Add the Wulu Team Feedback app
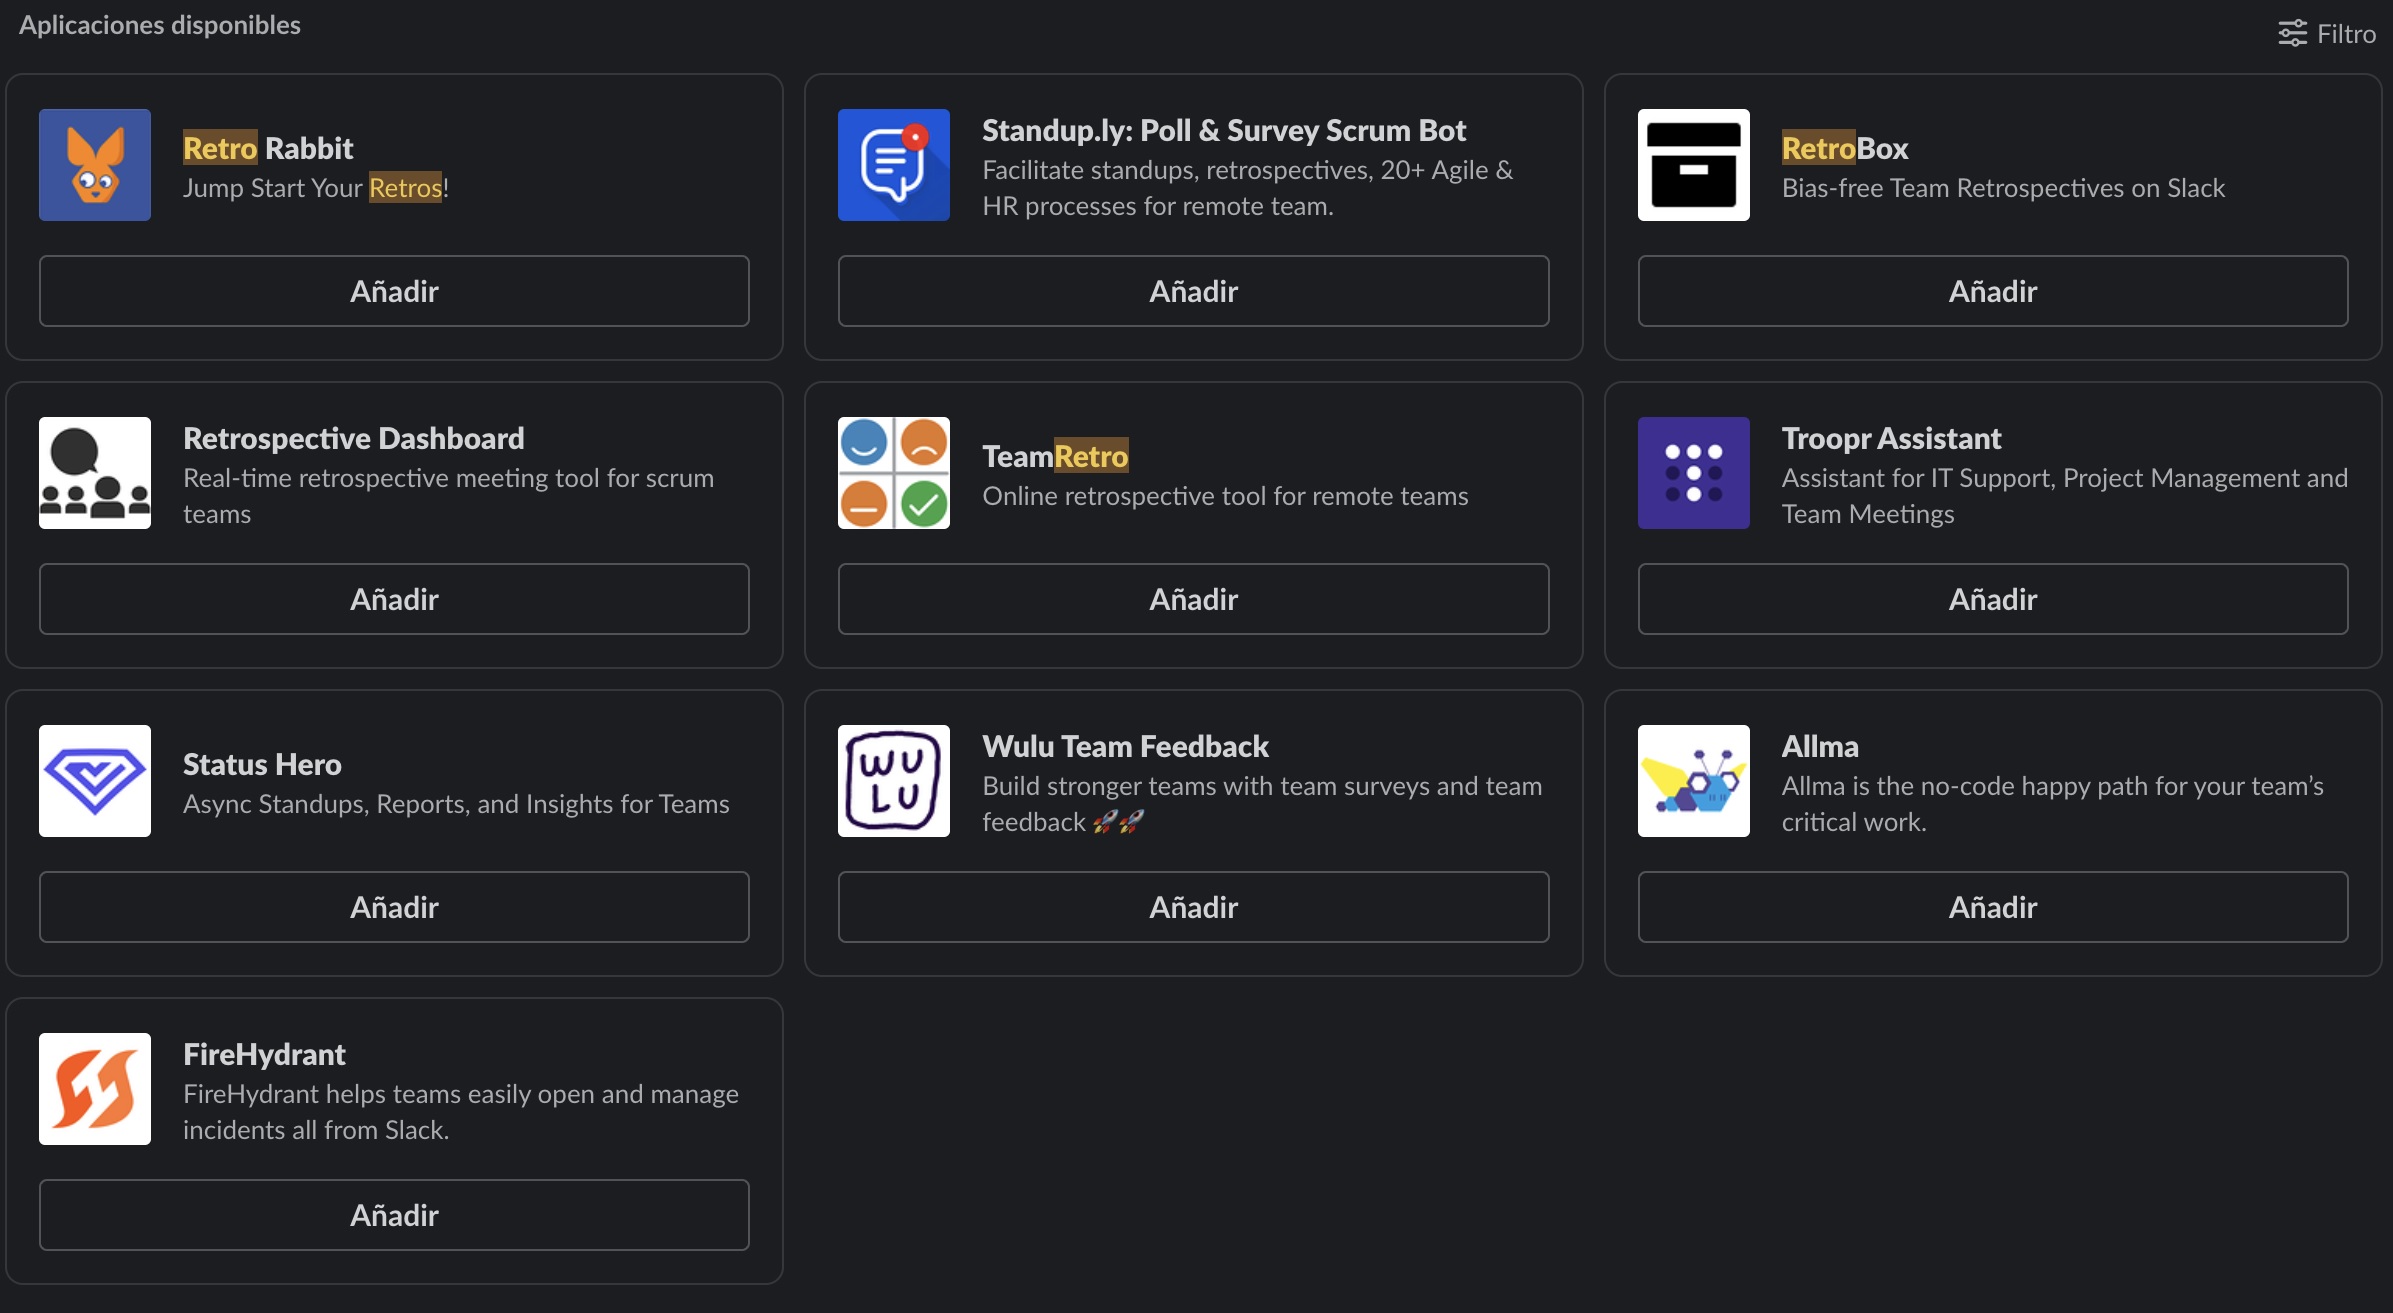Image resolution: width=2393 pixels, height=1313 pixels. coord(1193,907)
